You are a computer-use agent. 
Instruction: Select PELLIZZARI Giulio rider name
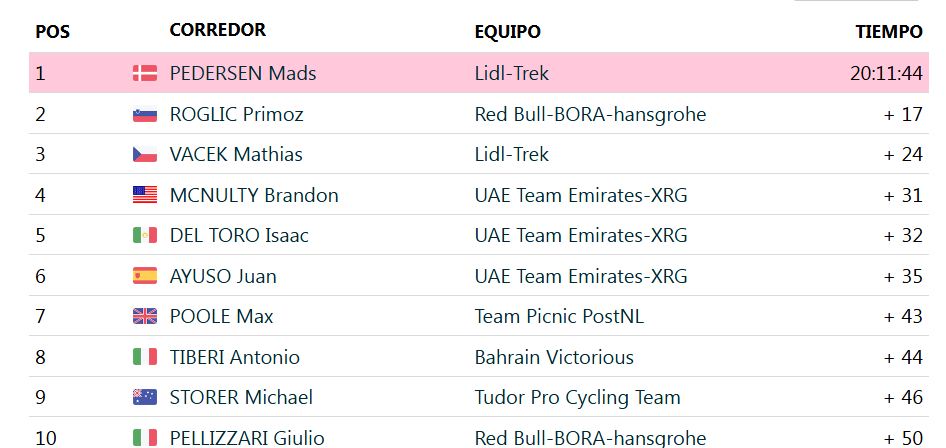tap(247, 438)
